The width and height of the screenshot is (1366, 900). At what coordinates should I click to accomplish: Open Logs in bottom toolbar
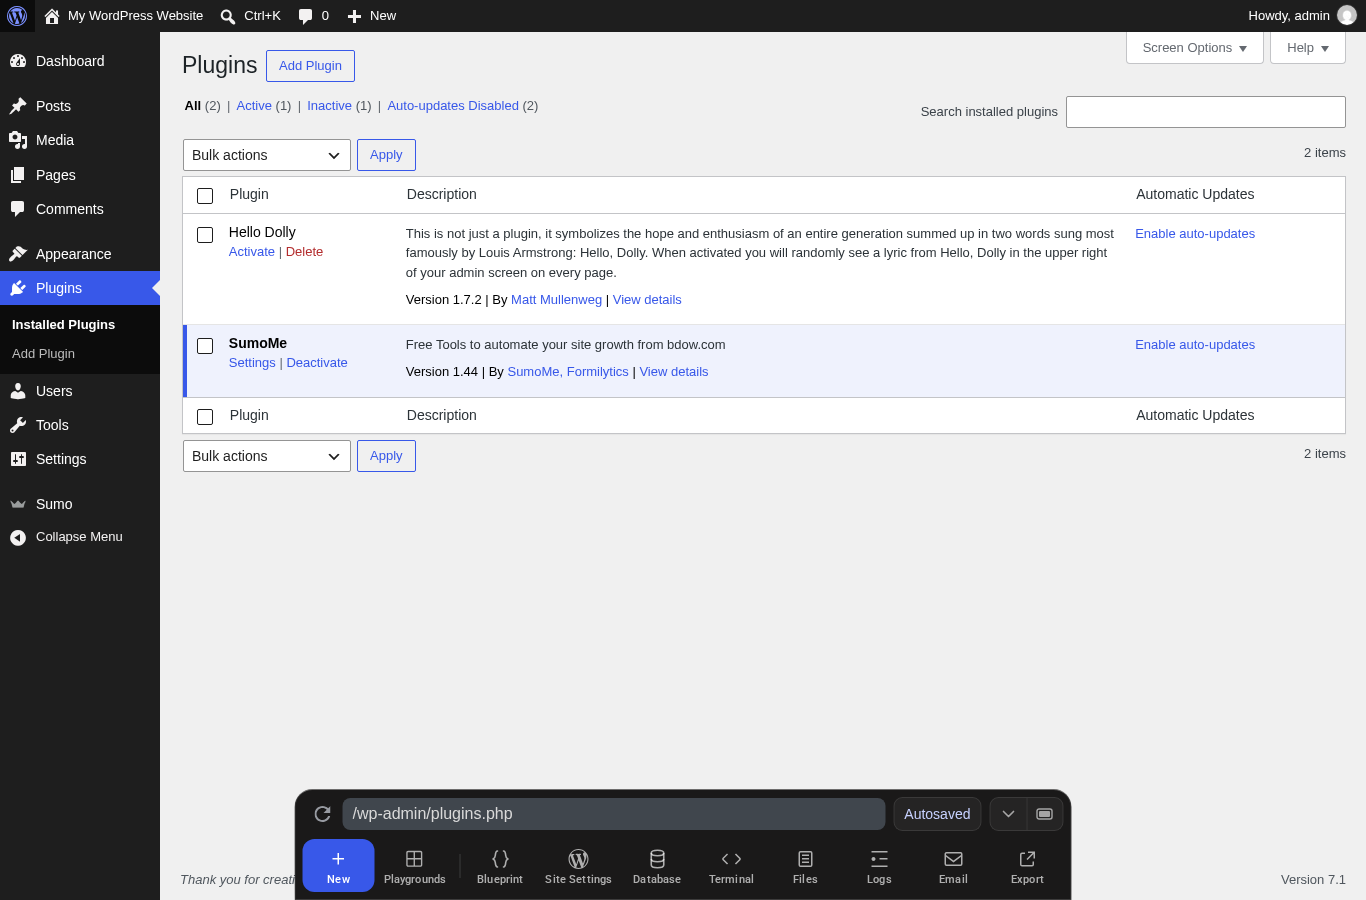tap(879, 866)
